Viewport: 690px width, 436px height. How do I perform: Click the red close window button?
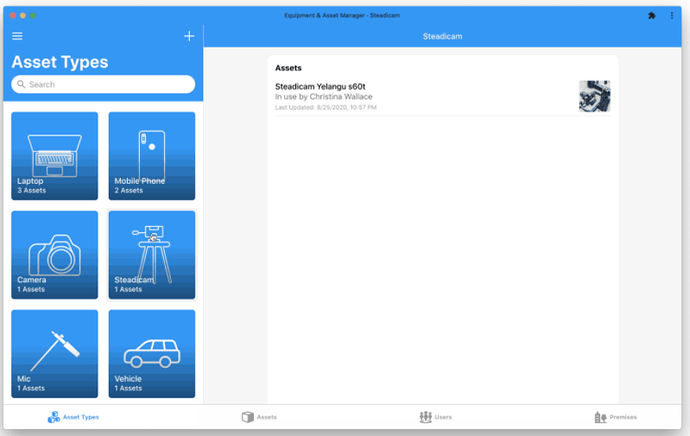pyautogui.click(x=13, y=15)
